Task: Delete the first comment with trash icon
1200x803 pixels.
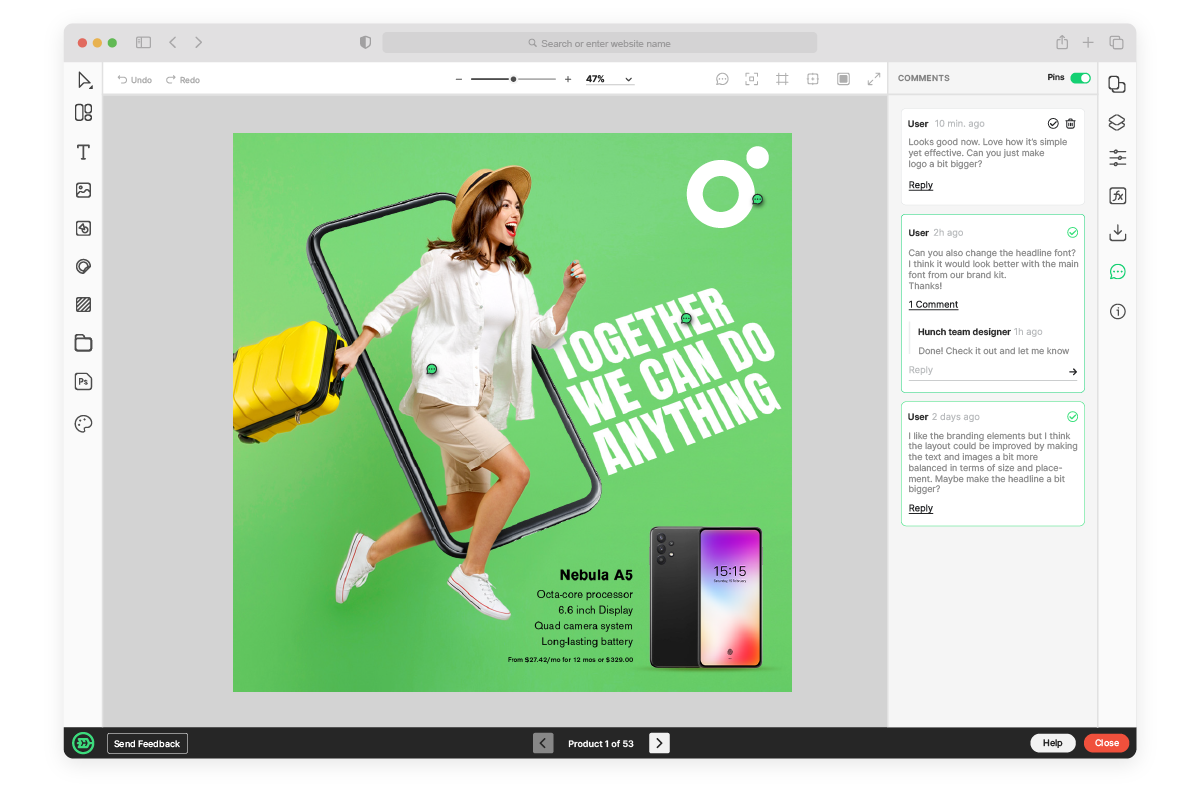Action: pos(1070,123)
